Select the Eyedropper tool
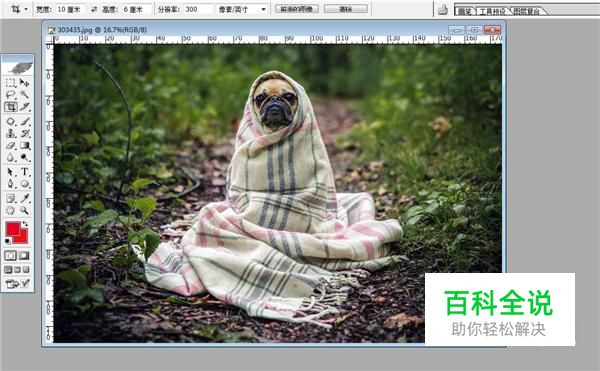The image size is (600, 371). [x=24, y=198]
